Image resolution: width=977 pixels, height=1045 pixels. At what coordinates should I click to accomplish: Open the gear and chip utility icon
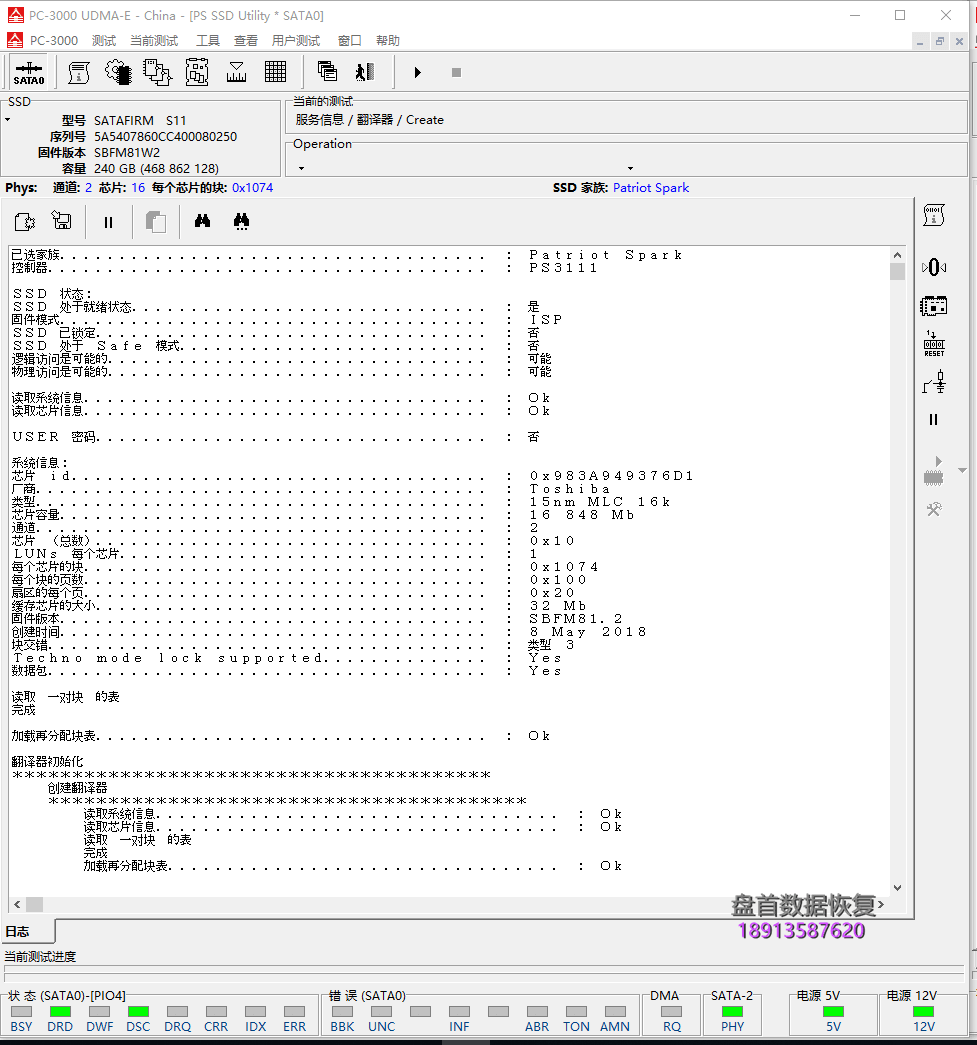tap(118, 73)
